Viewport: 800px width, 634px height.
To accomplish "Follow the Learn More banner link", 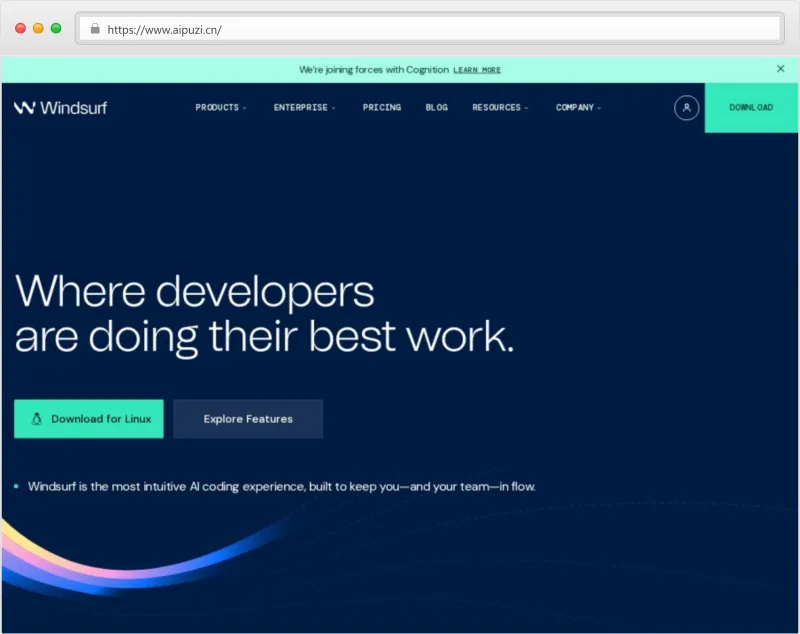I will (x=477, y=70).
